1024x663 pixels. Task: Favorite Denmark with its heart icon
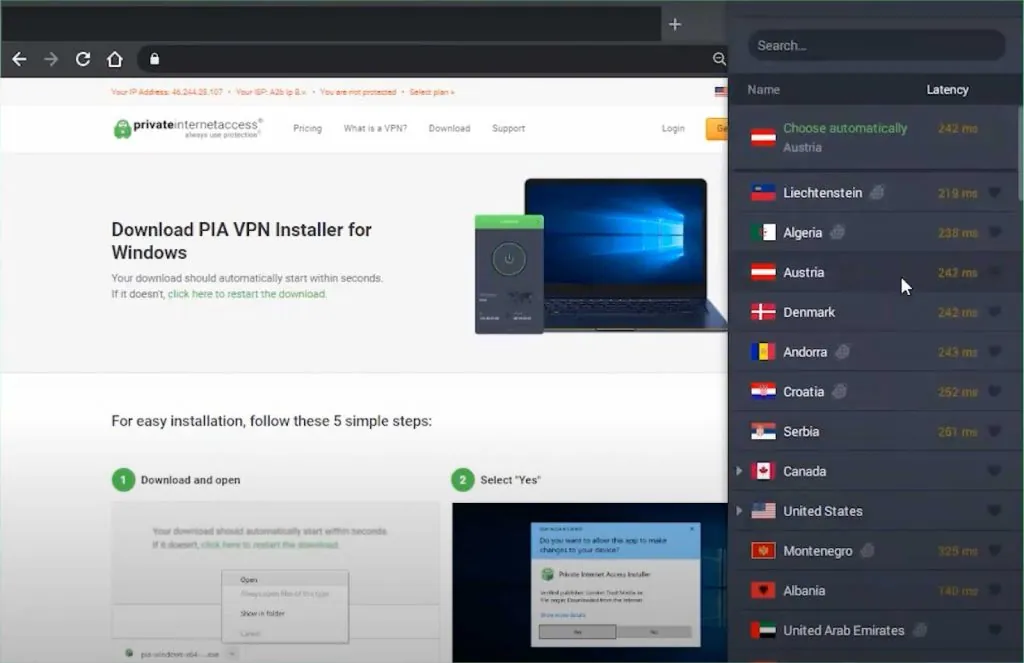coord(994,312)
